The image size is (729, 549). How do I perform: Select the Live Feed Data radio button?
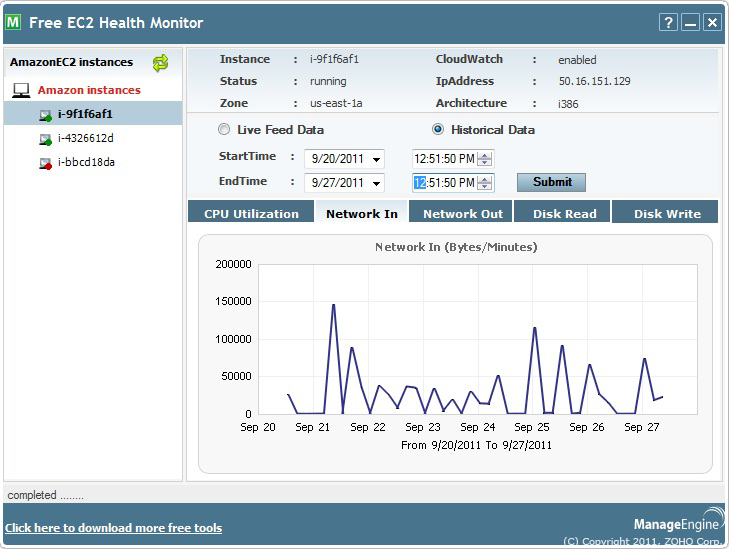click(224, 129)
